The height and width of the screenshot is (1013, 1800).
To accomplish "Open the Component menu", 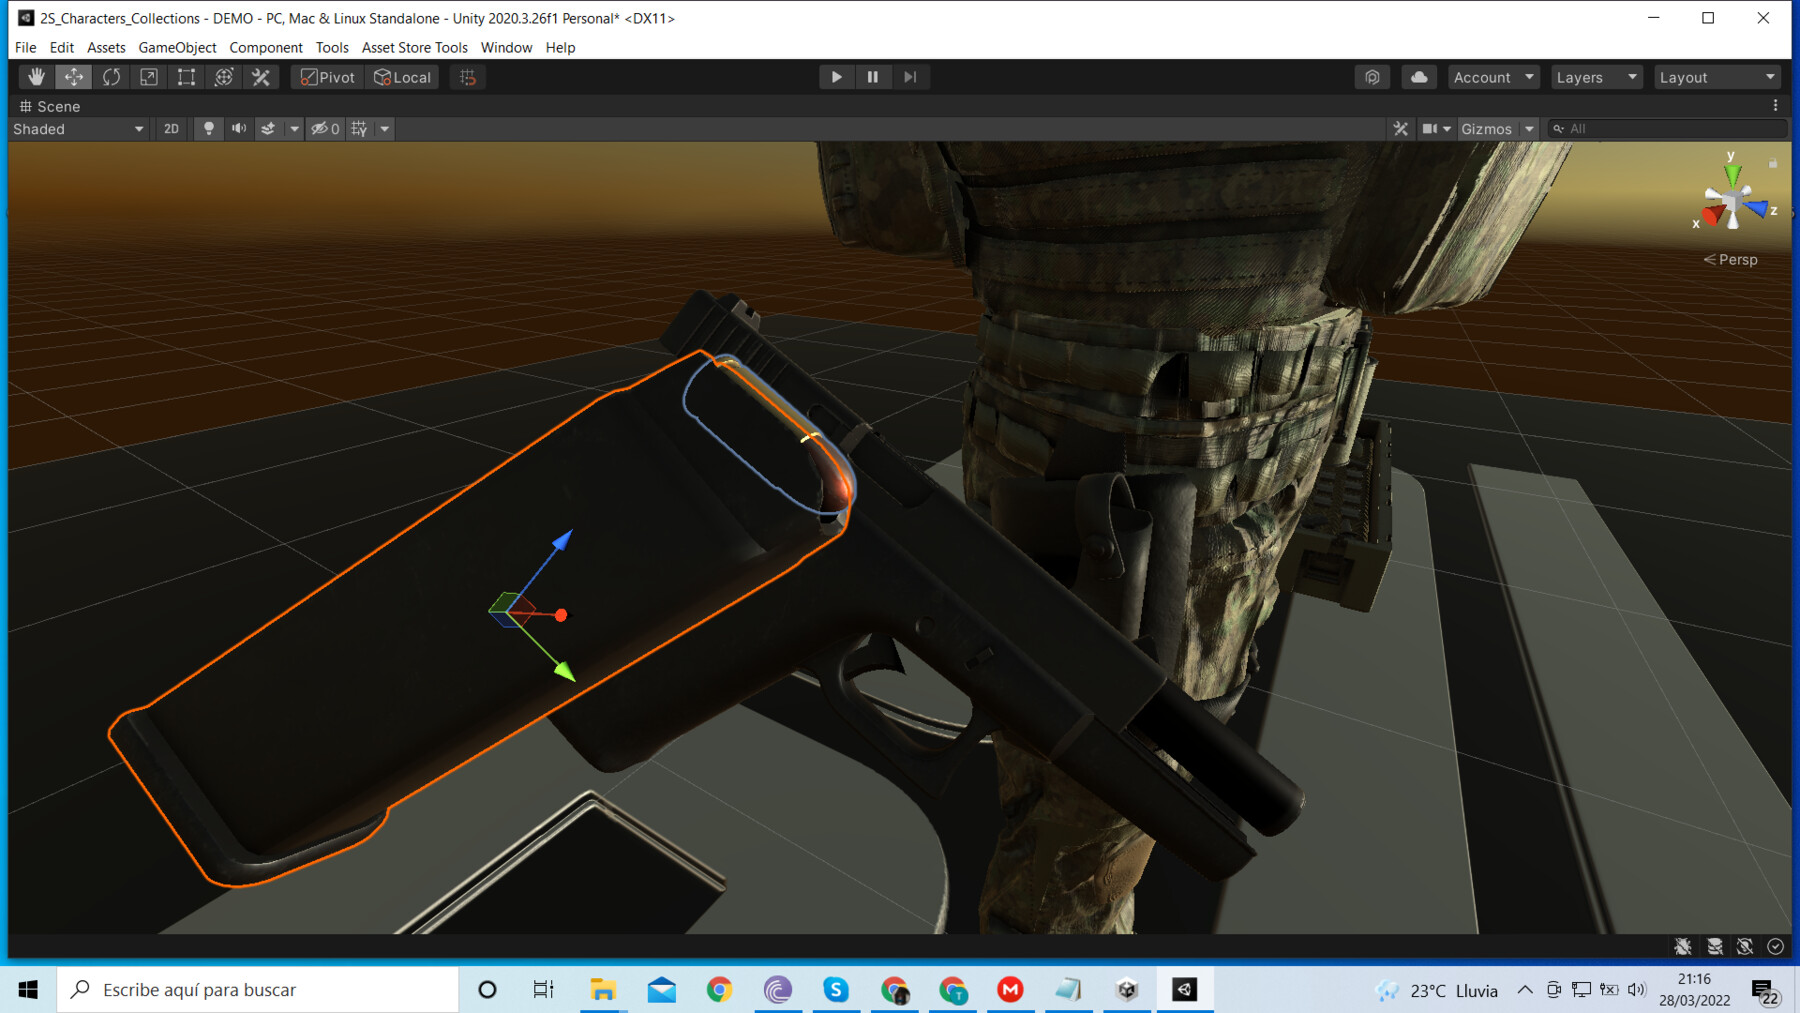I will click(x=265, y=47).
